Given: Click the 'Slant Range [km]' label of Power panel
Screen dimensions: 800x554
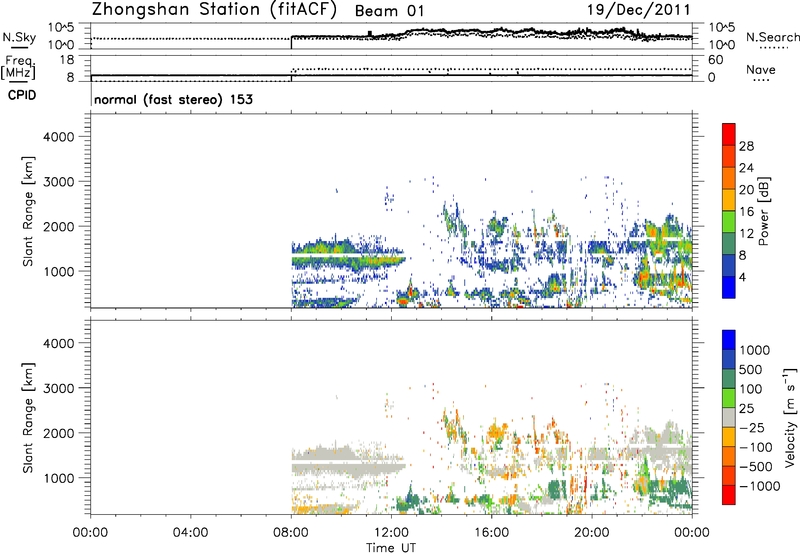Looking at the screenshot, I should tap(28, 211).
